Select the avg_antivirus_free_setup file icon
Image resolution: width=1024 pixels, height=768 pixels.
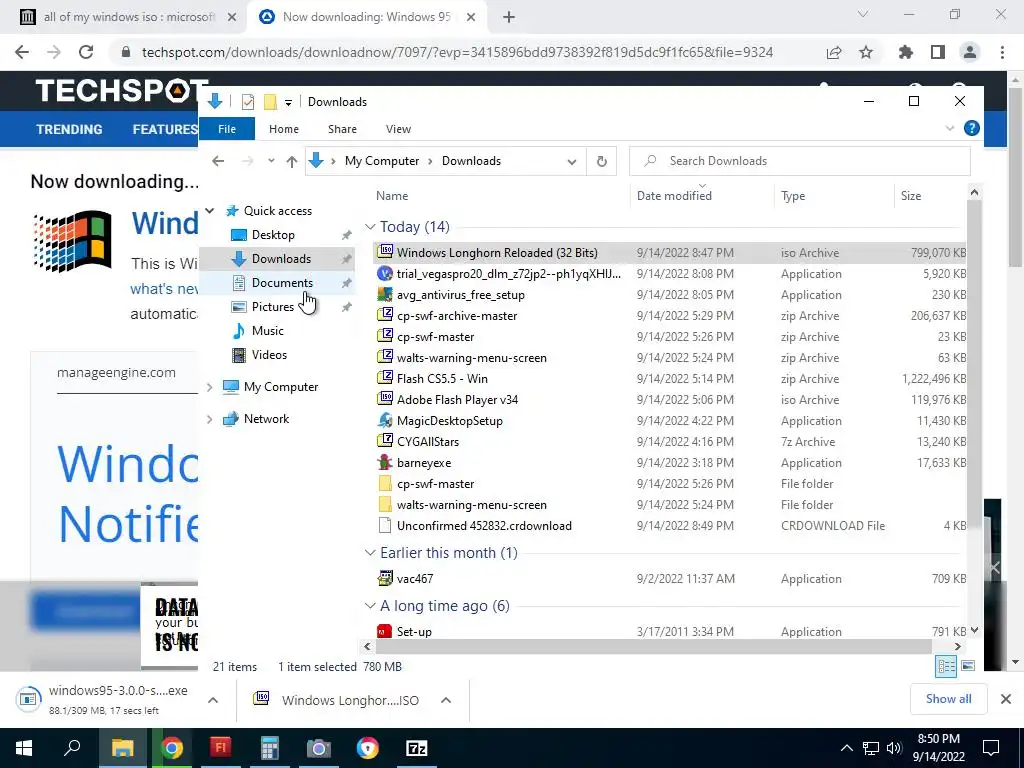(385, 295)
